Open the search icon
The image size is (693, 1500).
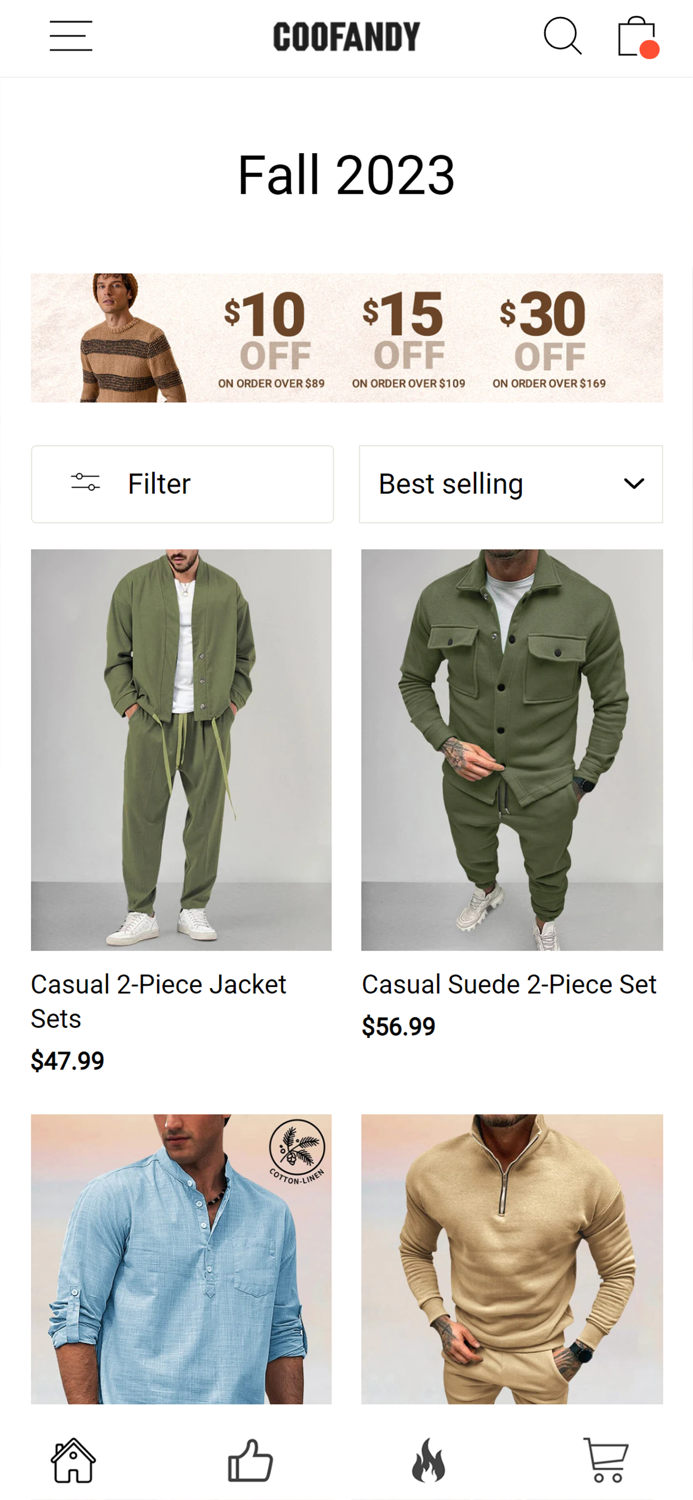coord(562,36)
